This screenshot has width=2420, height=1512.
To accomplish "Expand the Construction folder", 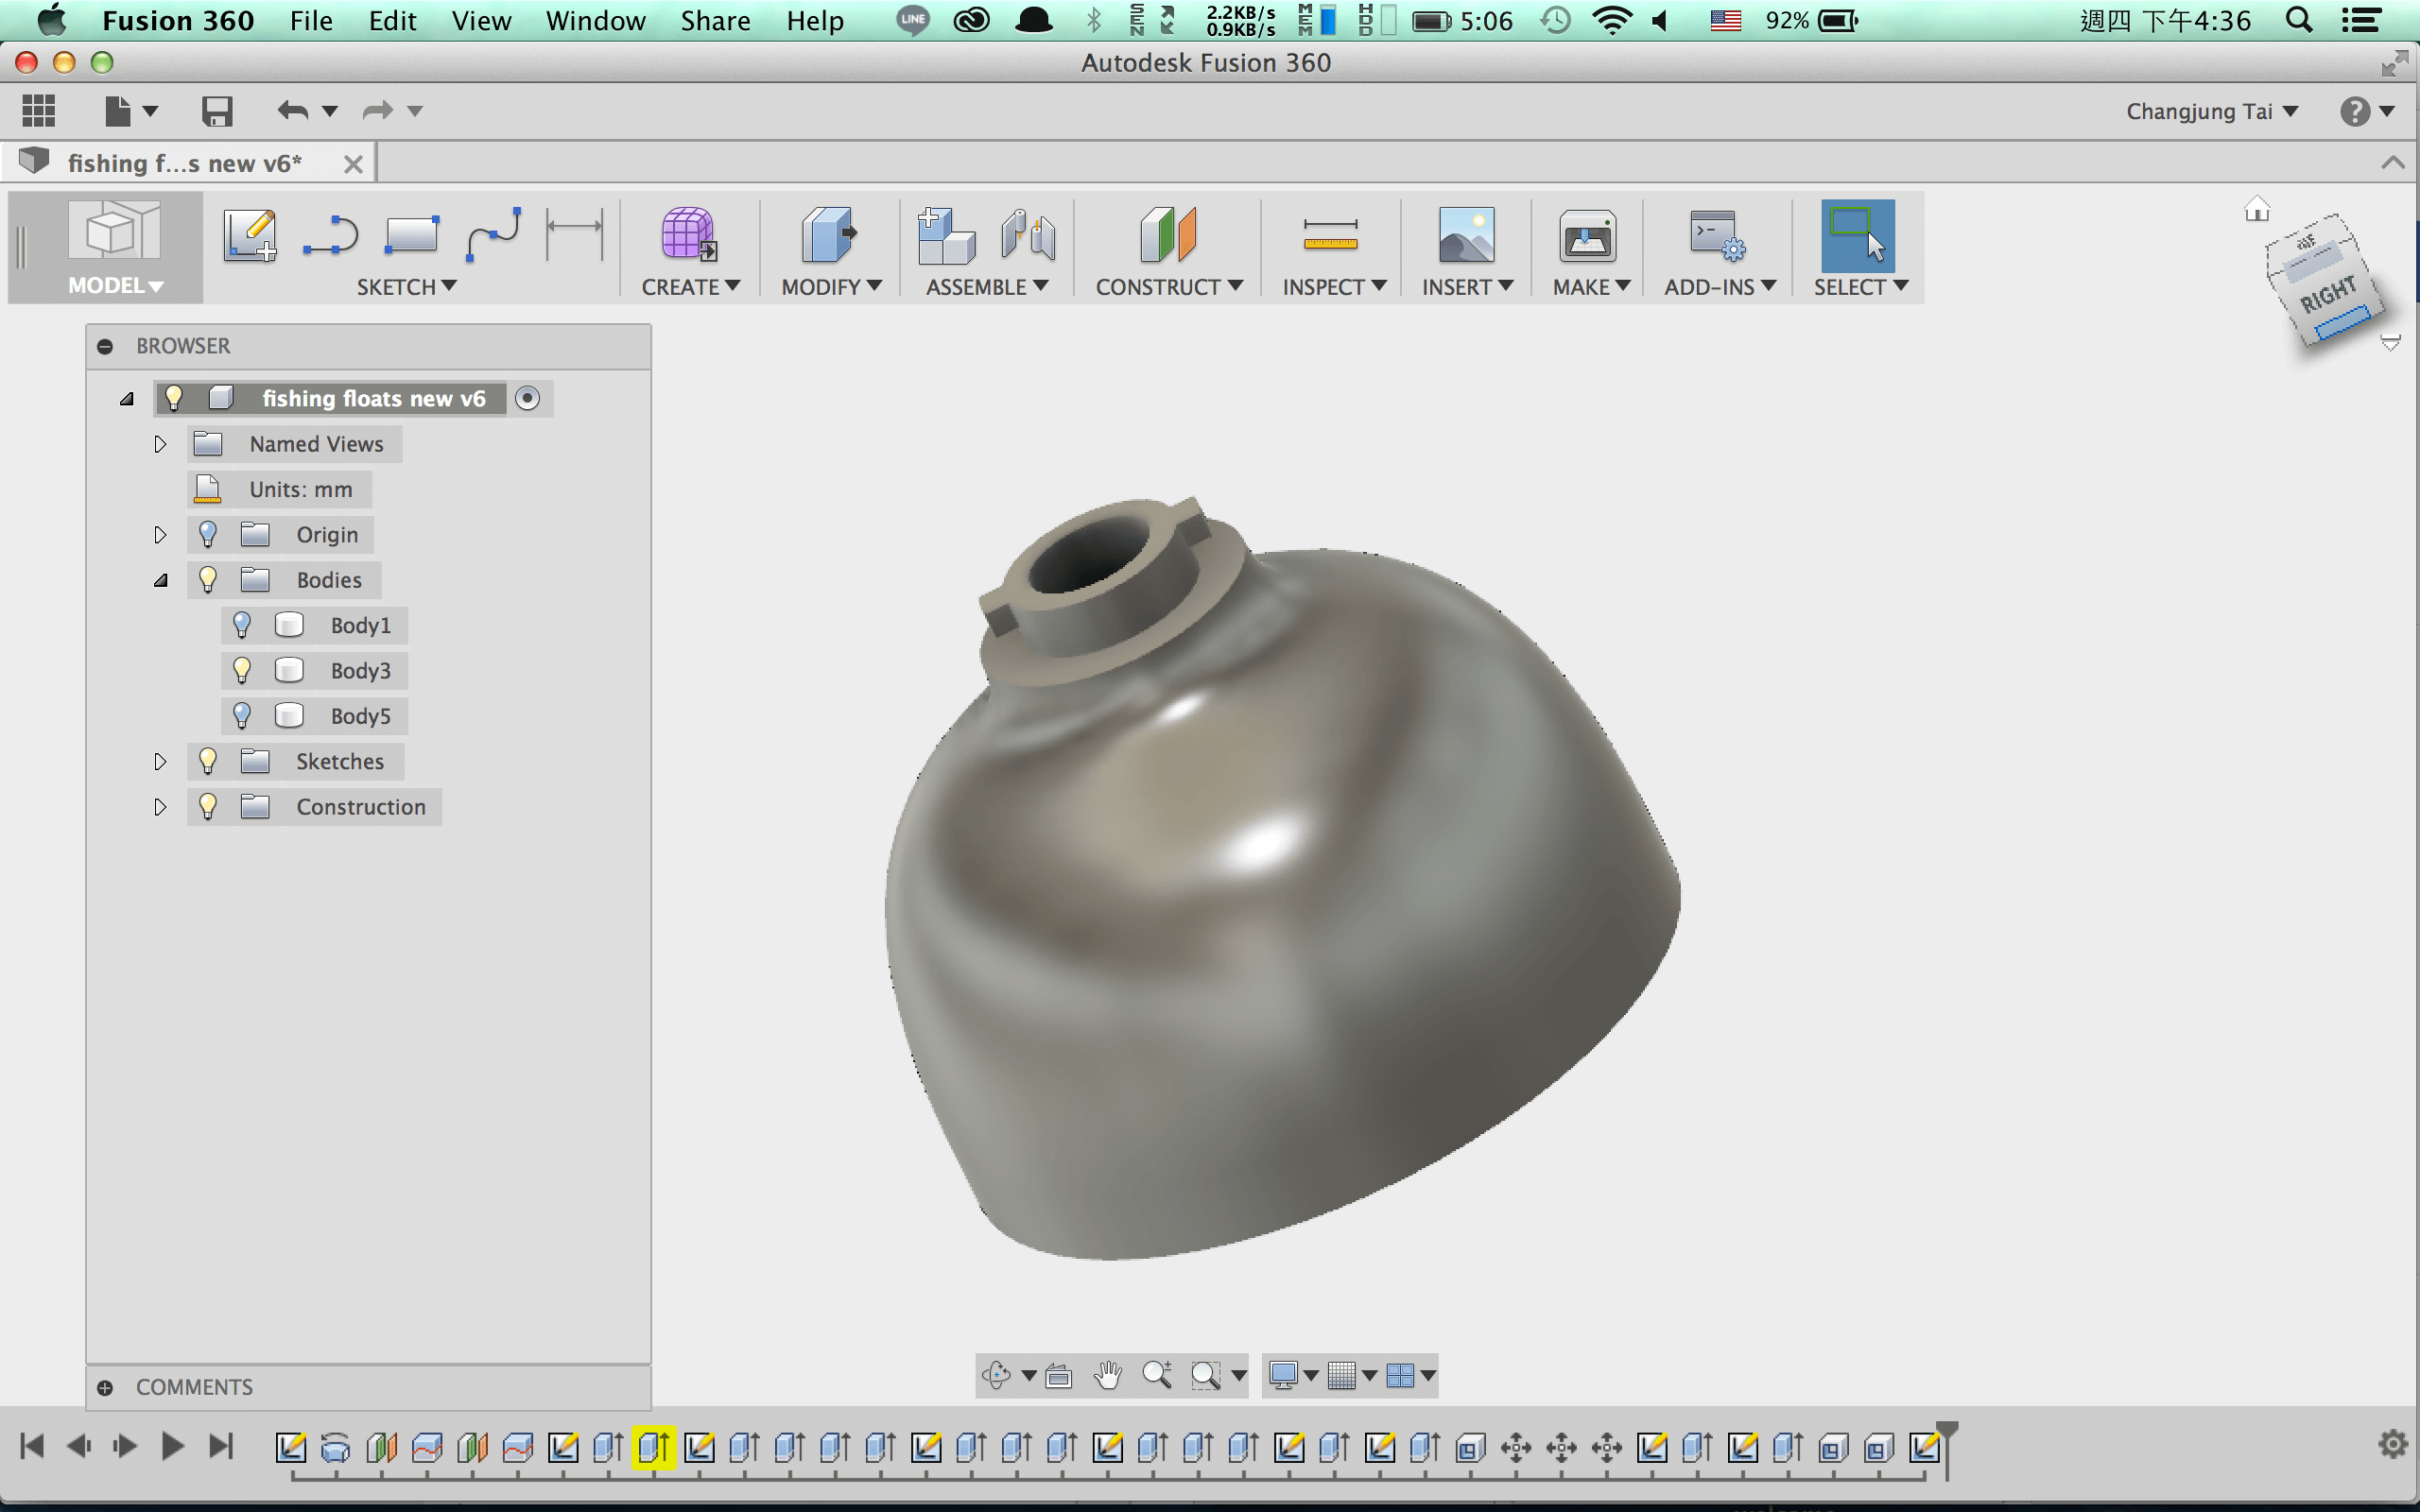I will click(160, 807).
